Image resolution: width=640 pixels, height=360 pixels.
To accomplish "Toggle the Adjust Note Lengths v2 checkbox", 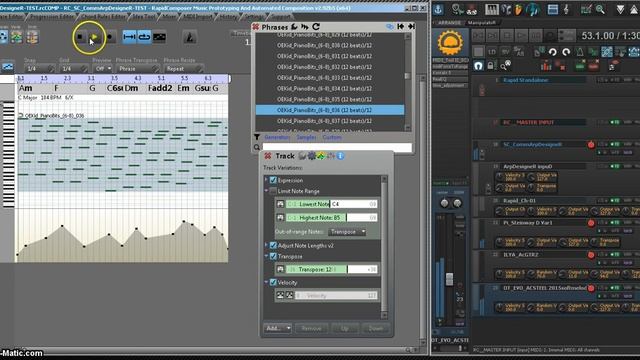I will coord(273,245).
